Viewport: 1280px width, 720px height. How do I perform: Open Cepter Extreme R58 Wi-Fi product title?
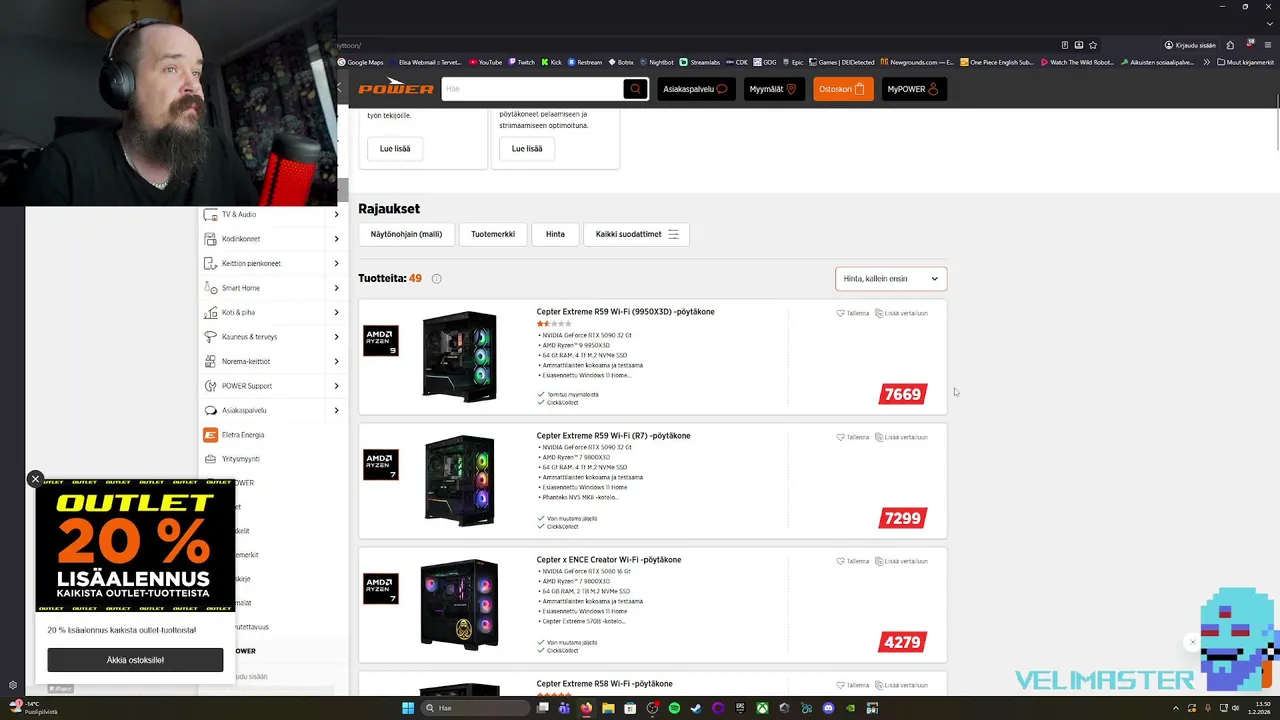pyautogui.click(x=604, y=684)
